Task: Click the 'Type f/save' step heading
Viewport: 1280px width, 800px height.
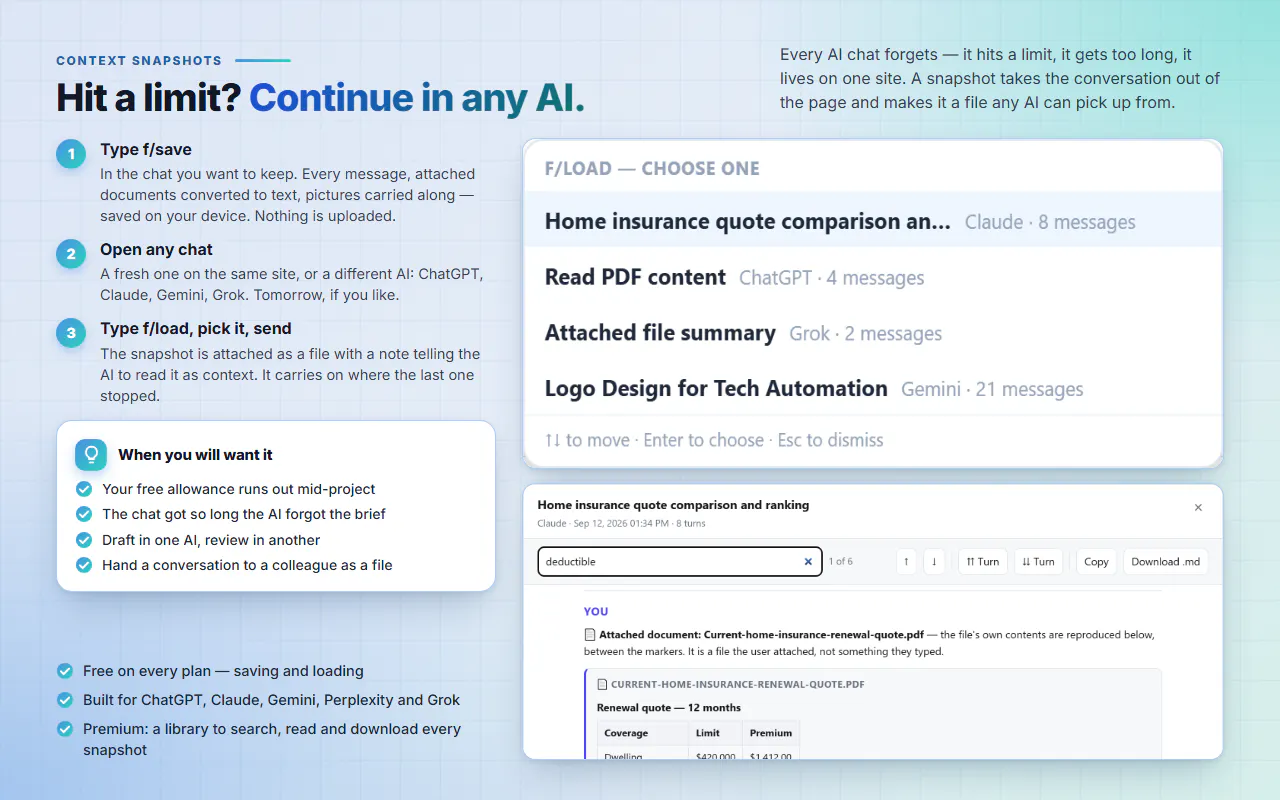Action: pos(146,150)
